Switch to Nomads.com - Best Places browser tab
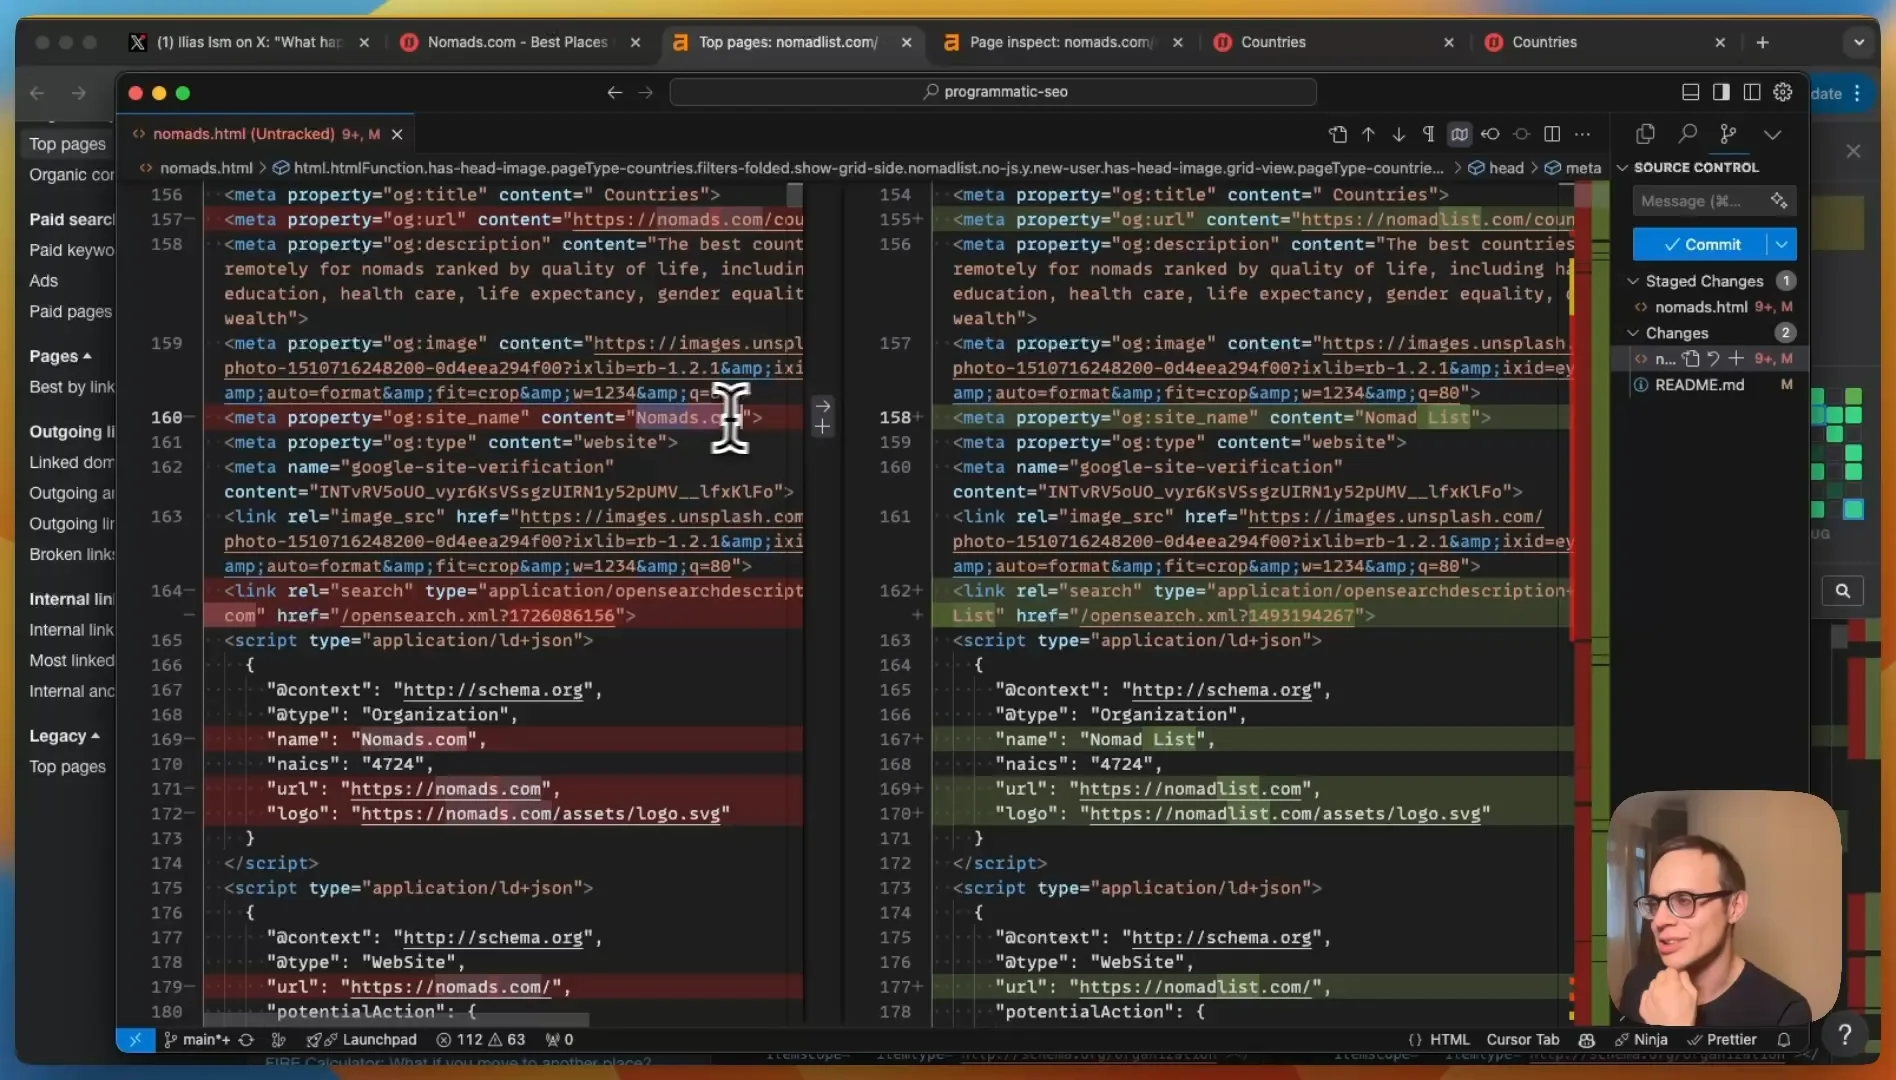This screenshot has width=1896, height=1080. pos(518,42)
